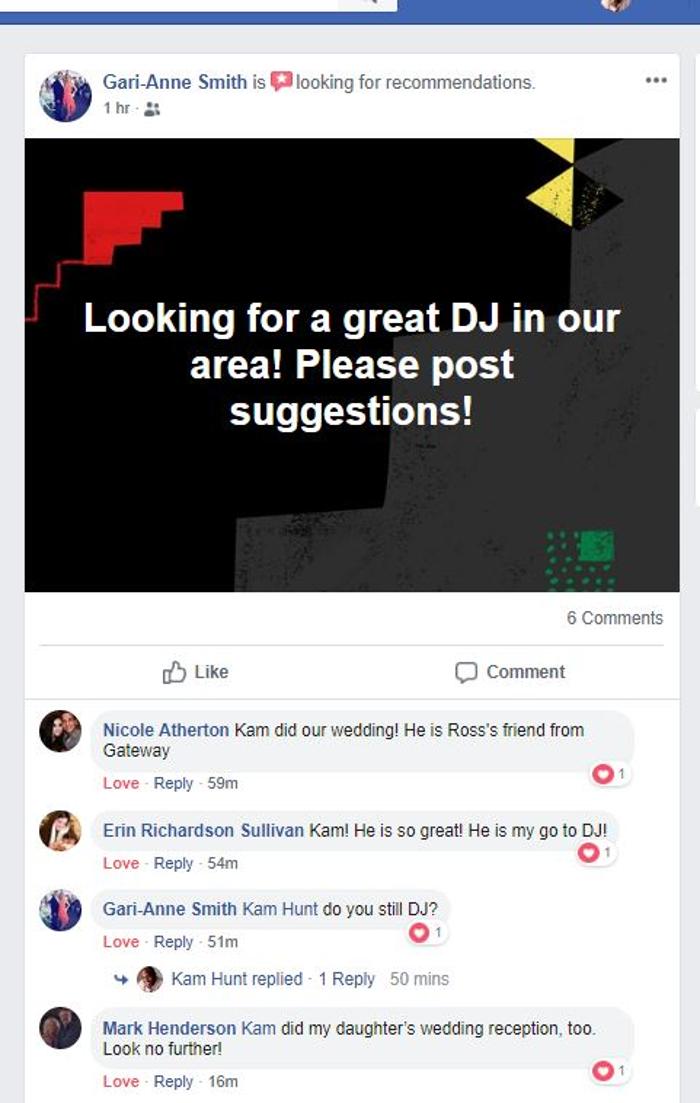Image resolution: width=700 pixels, height=1103 pixels.
Task: Toggle Love on Erin Richardson Sullivan's comment
Action: [121, 863]
